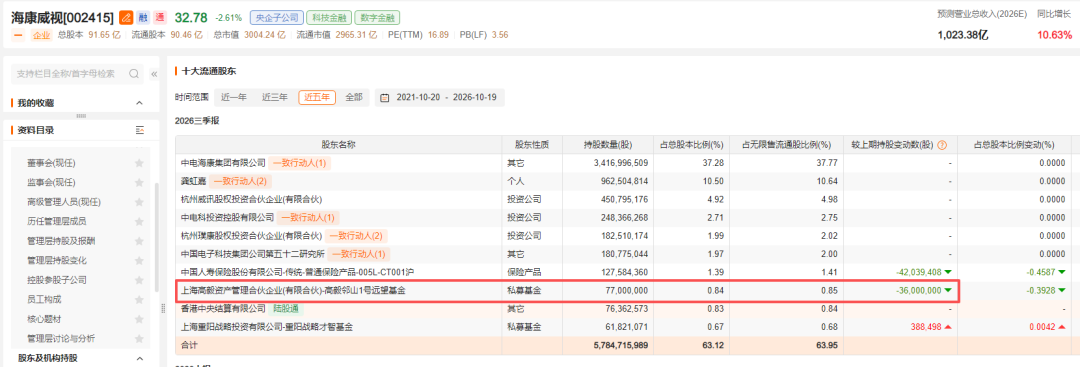Click the 合计 total row label

click(x=189, y=345)
